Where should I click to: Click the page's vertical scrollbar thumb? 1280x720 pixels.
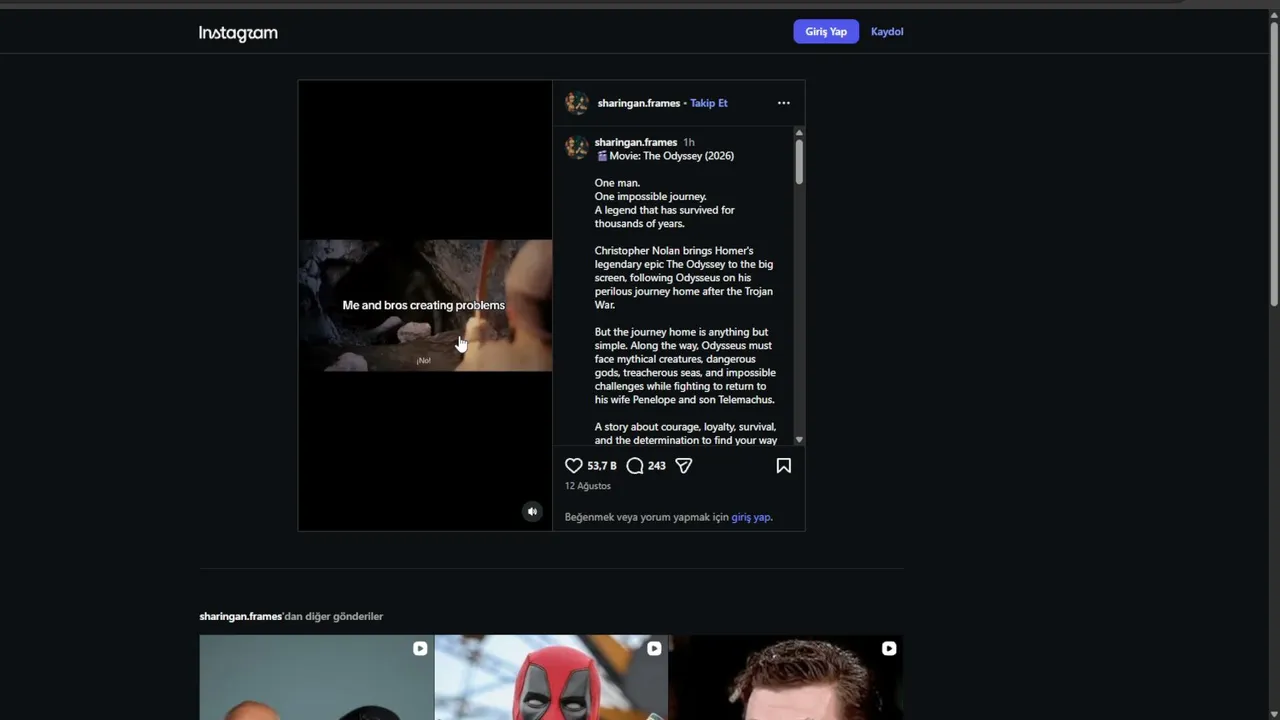[x=1274, y=165]
